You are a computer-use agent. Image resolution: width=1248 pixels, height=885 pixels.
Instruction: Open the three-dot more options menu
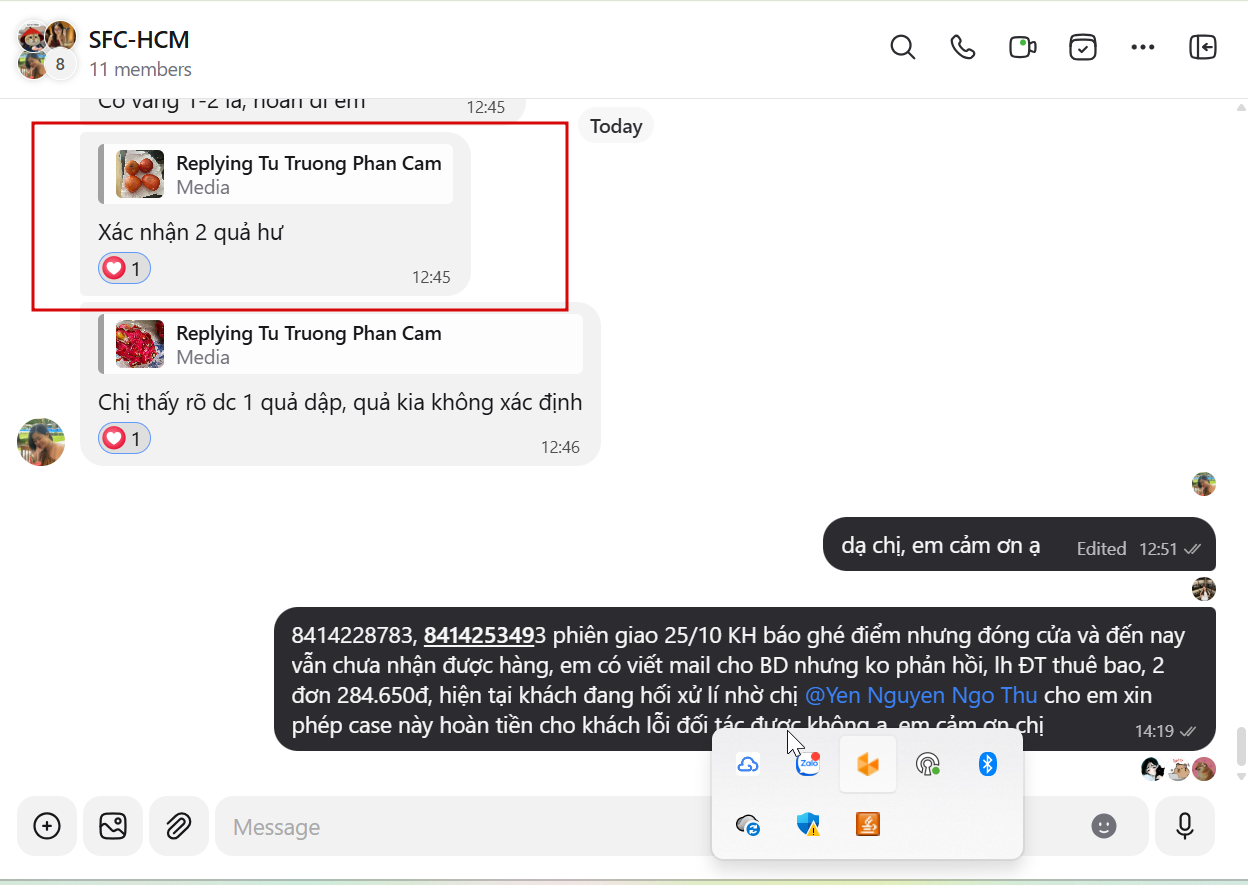tap(1143, 47)
